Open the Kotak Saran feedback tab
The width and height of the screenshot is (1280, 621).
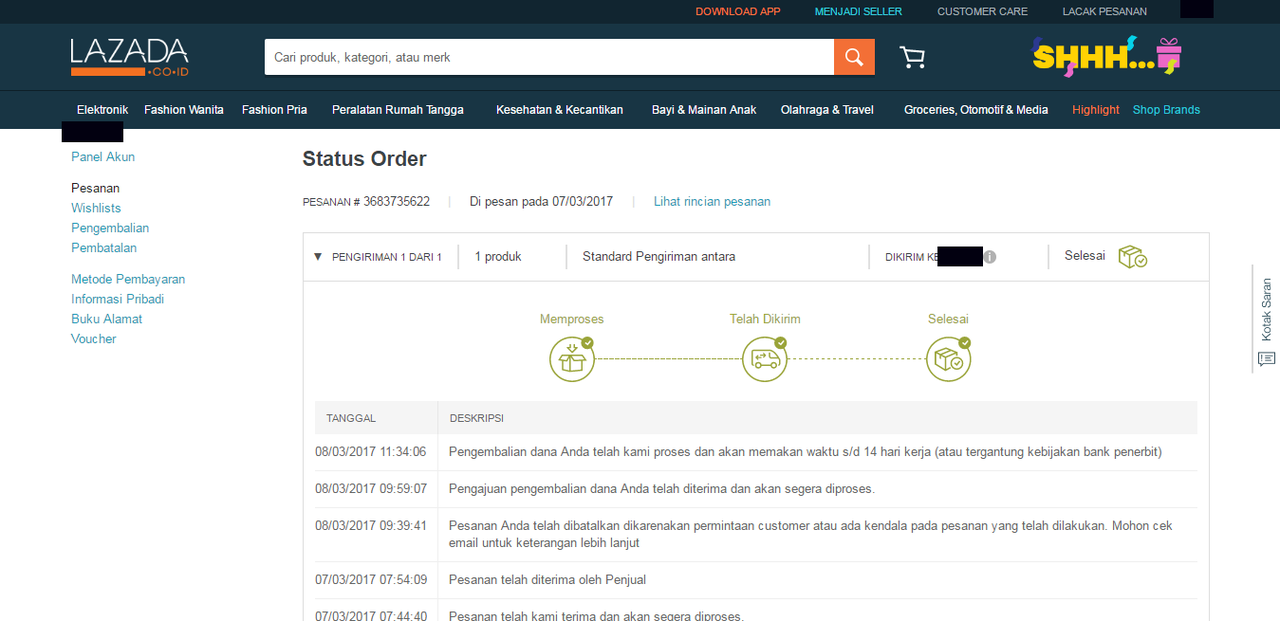click(x=1266, y=319)
